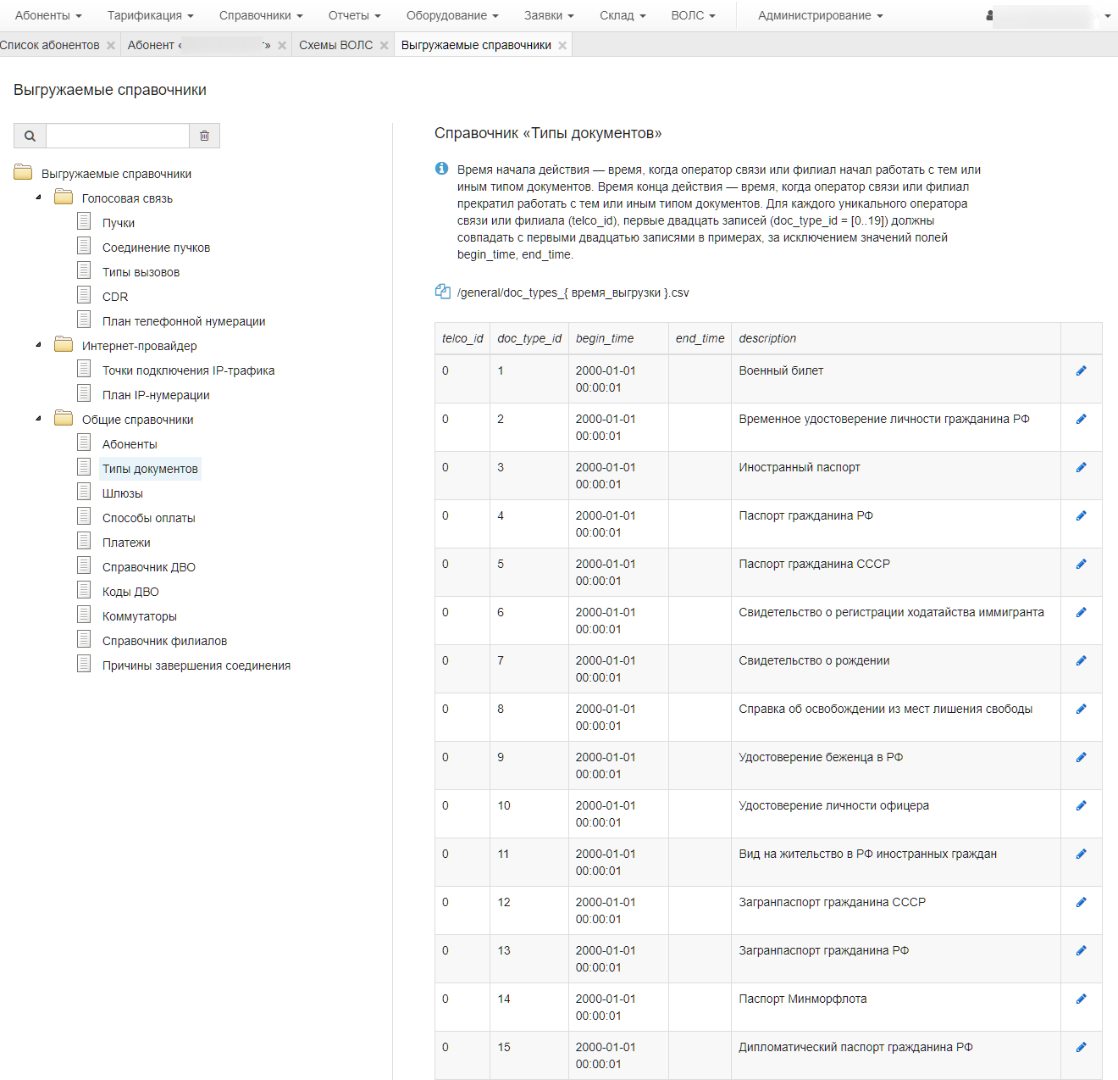Open Способы оплаты reference
The width and height of the screenshot is (1118, 1080).
click(x=149, y=518)
